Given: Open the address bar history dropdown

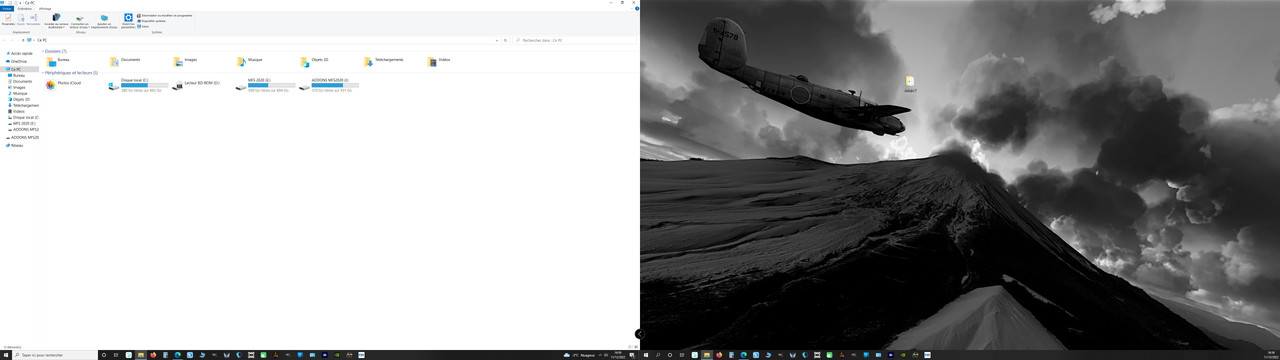Looking at the screenshot, I should [x=497, y=40].
